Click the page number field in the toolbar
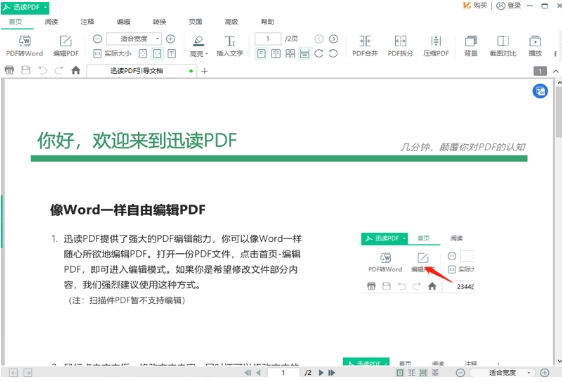The height and width of the screenshot is (382, 562). coord(268,39)
